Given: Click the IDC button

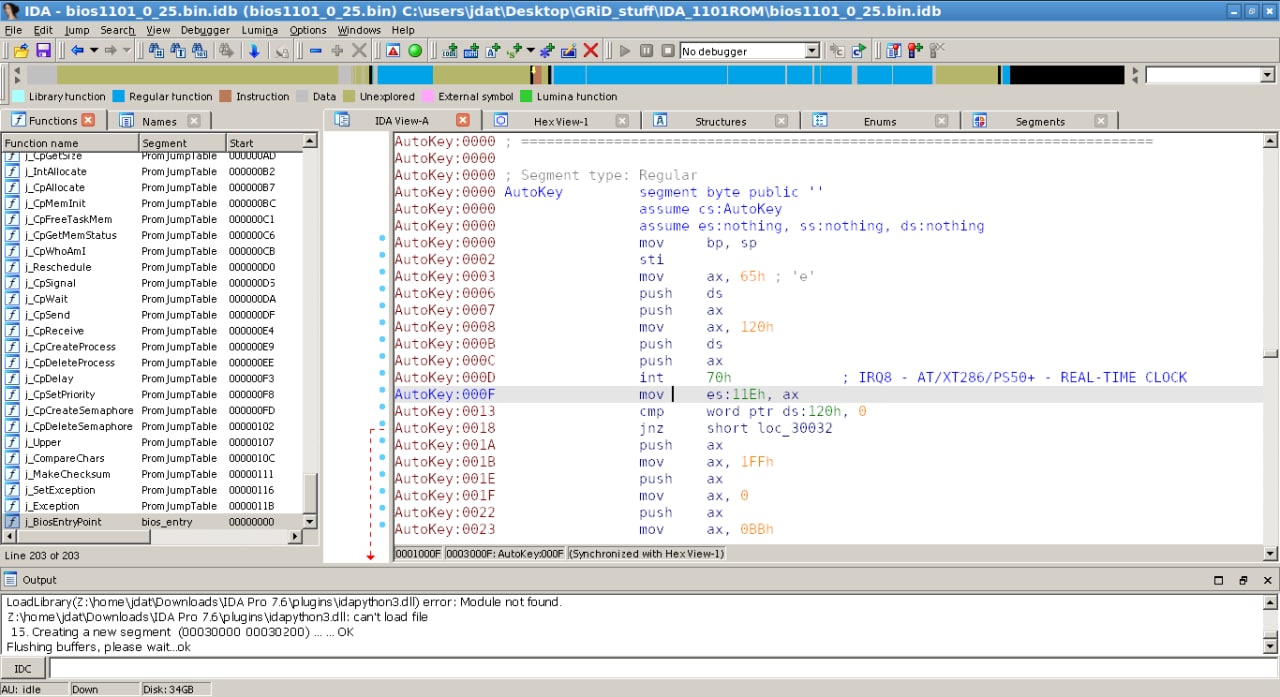Looking at the screenshot, I should pyautogui.click(x=22, y=668).
